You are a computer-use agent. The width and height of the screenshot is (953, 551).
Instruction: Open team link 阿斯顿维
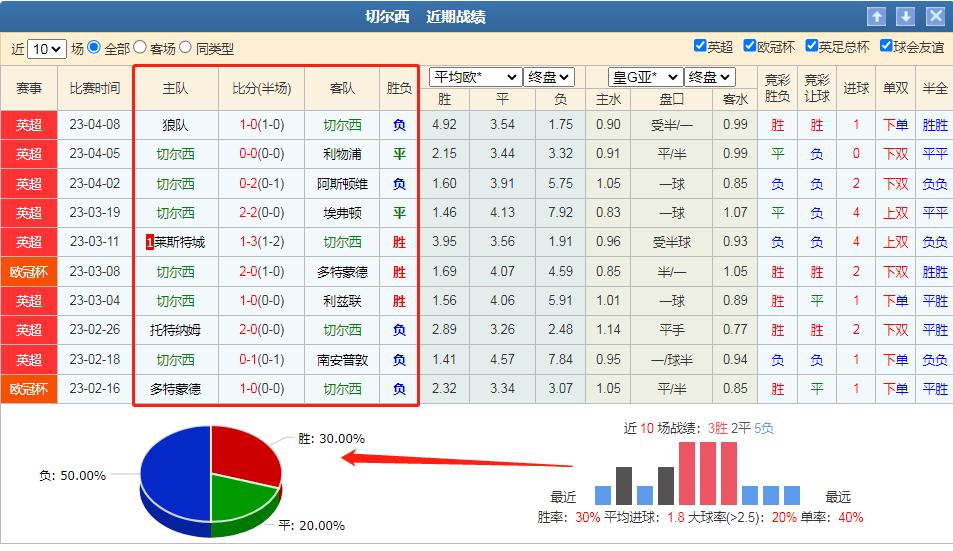click(x=342, y=183)
